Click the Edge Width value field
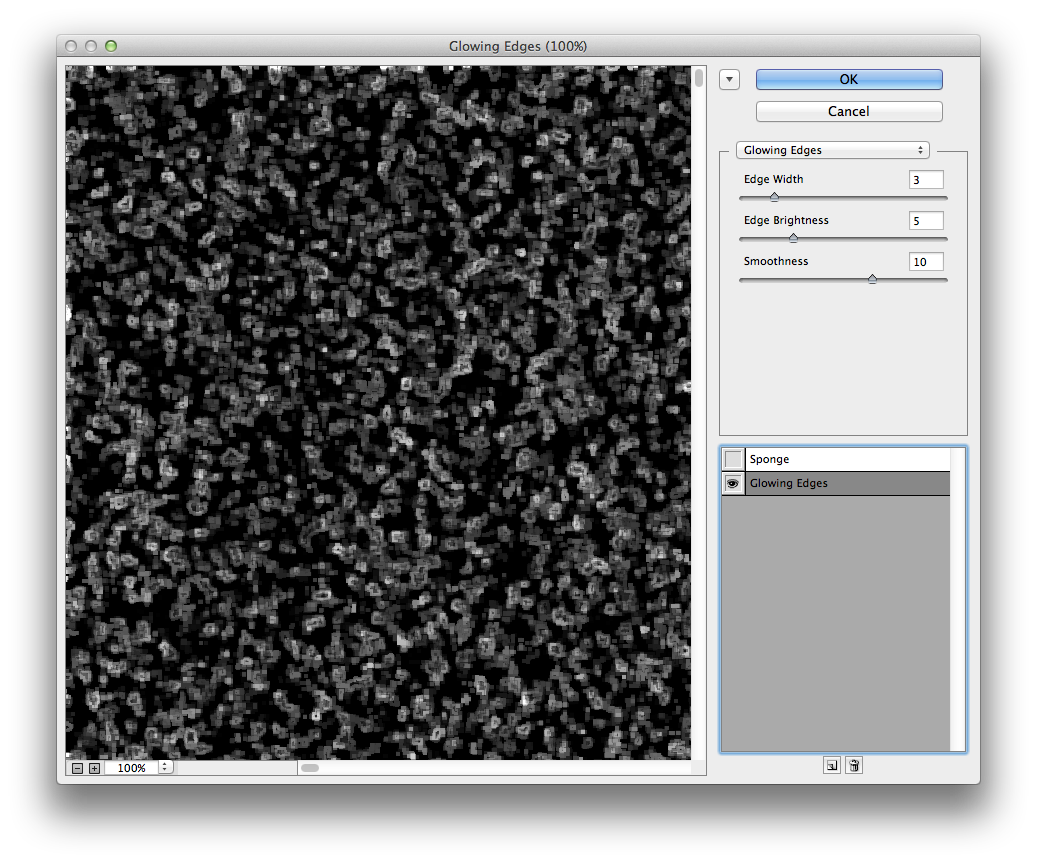 [925, 180]
